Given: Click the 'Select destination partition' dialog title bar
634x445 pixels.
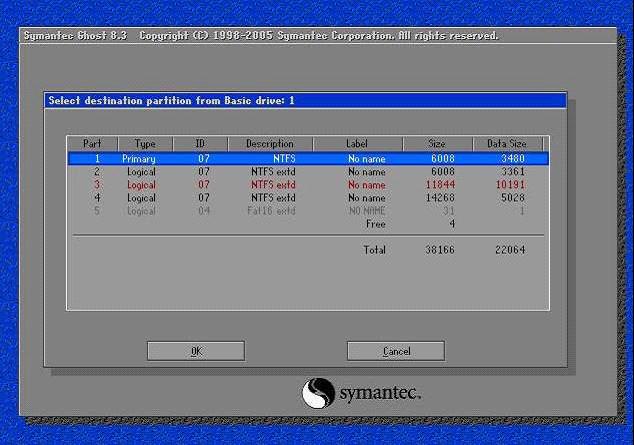Looking at the screenshot, I should pyautogui.click(x=306, y=101).
